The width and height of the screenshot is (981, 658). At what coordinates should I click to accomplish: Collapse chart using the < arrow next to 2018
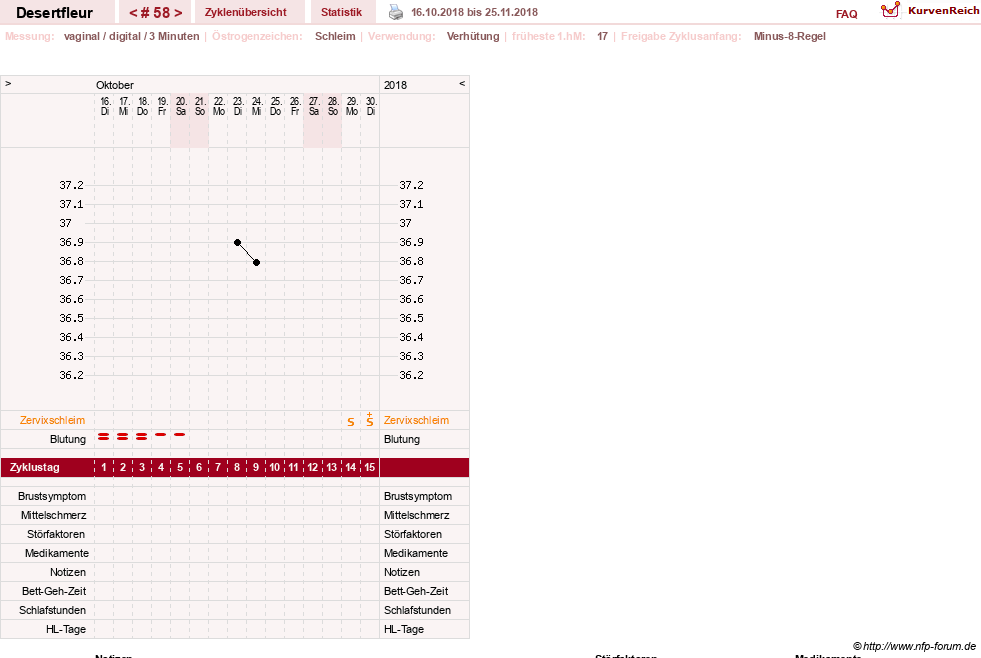[x=462, y=83]
